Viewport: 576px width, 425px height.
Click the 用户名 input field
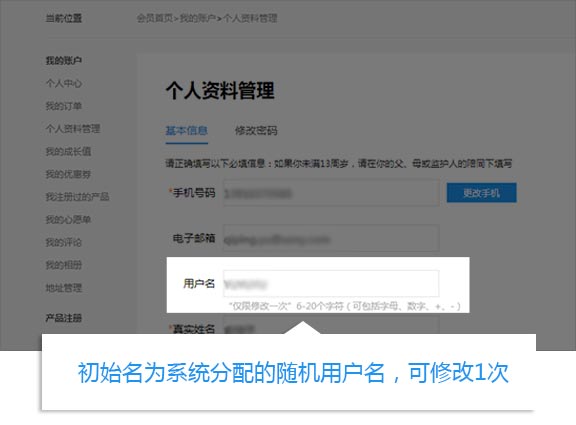(x=331, y=283)
